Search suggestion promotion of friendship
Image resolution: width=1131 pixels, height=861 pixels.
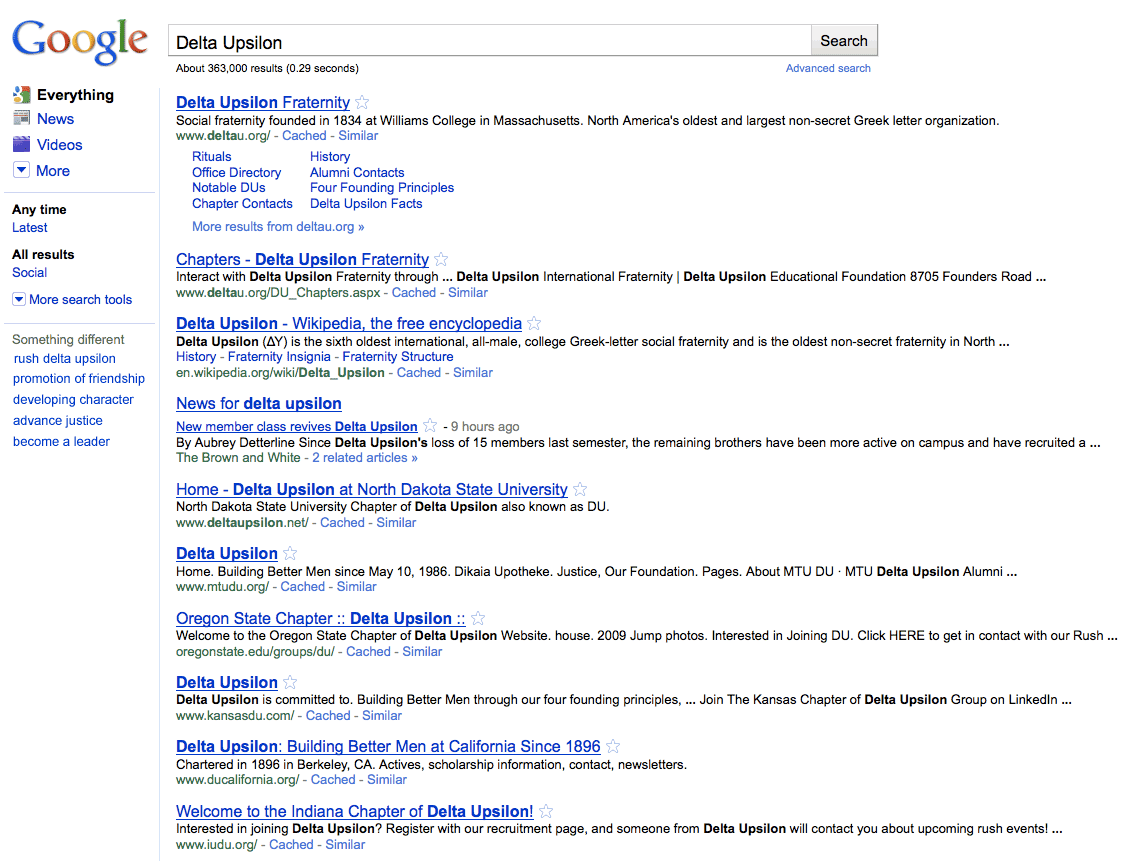(x=79, y=379)
